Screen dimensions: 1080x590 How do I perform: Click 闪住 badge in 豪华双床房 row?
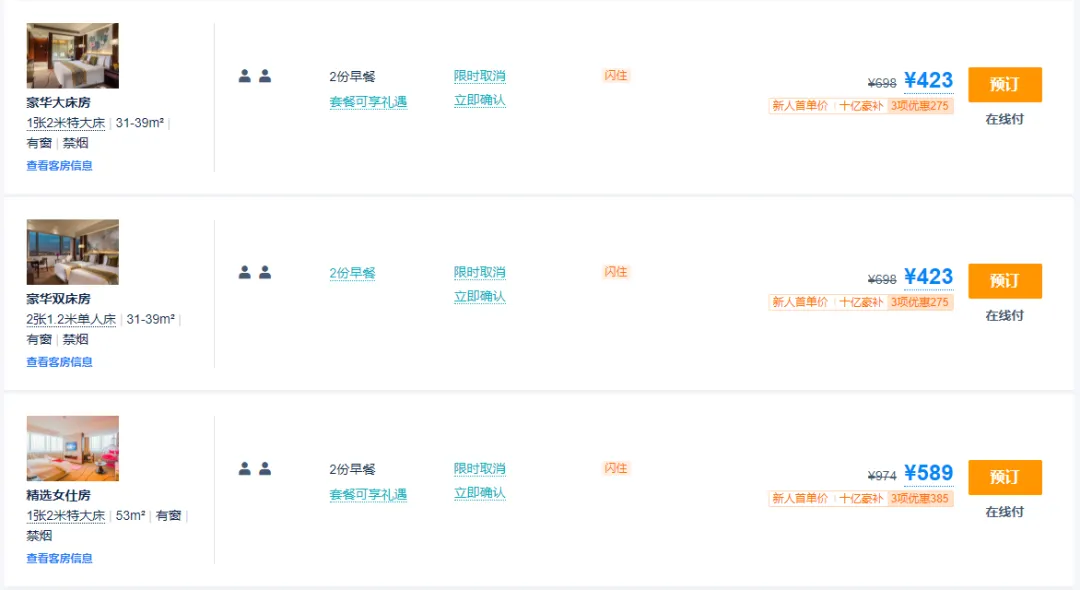pyautogui.click(x=616, y=272)
